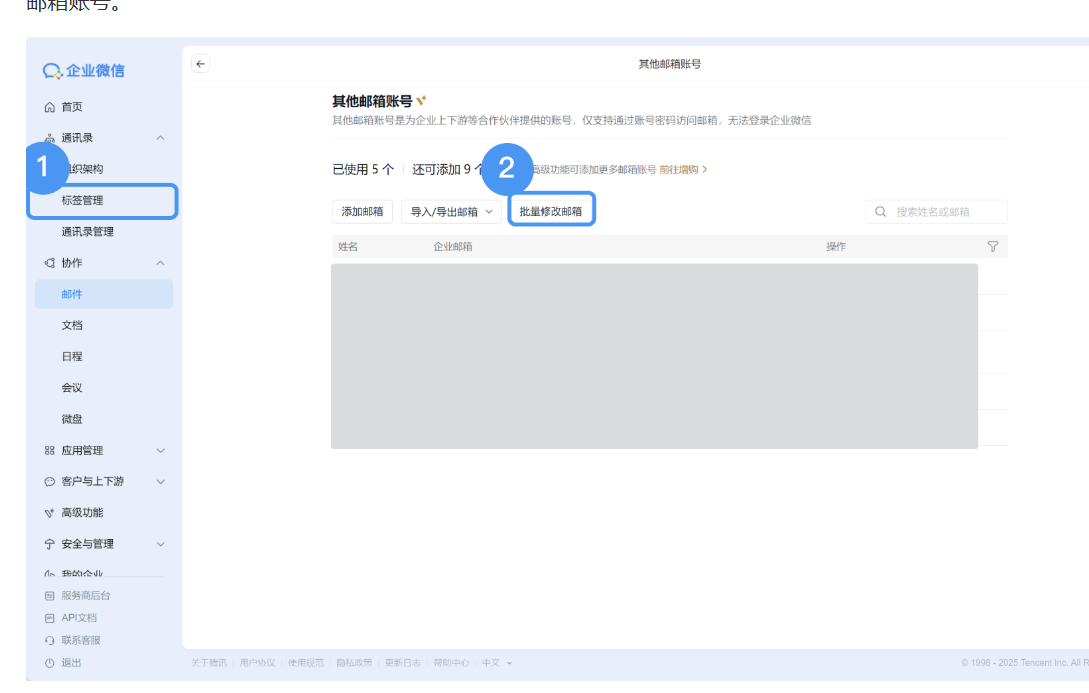Screen dimensions: 1089x693
Task: Open the filter funnel in table header
Action: 993,245
